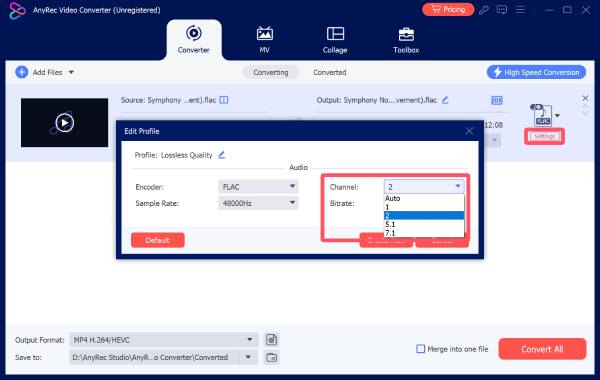Enable High Speed Conversion
Screen dimensions: 600x380
tap(536, 72)
